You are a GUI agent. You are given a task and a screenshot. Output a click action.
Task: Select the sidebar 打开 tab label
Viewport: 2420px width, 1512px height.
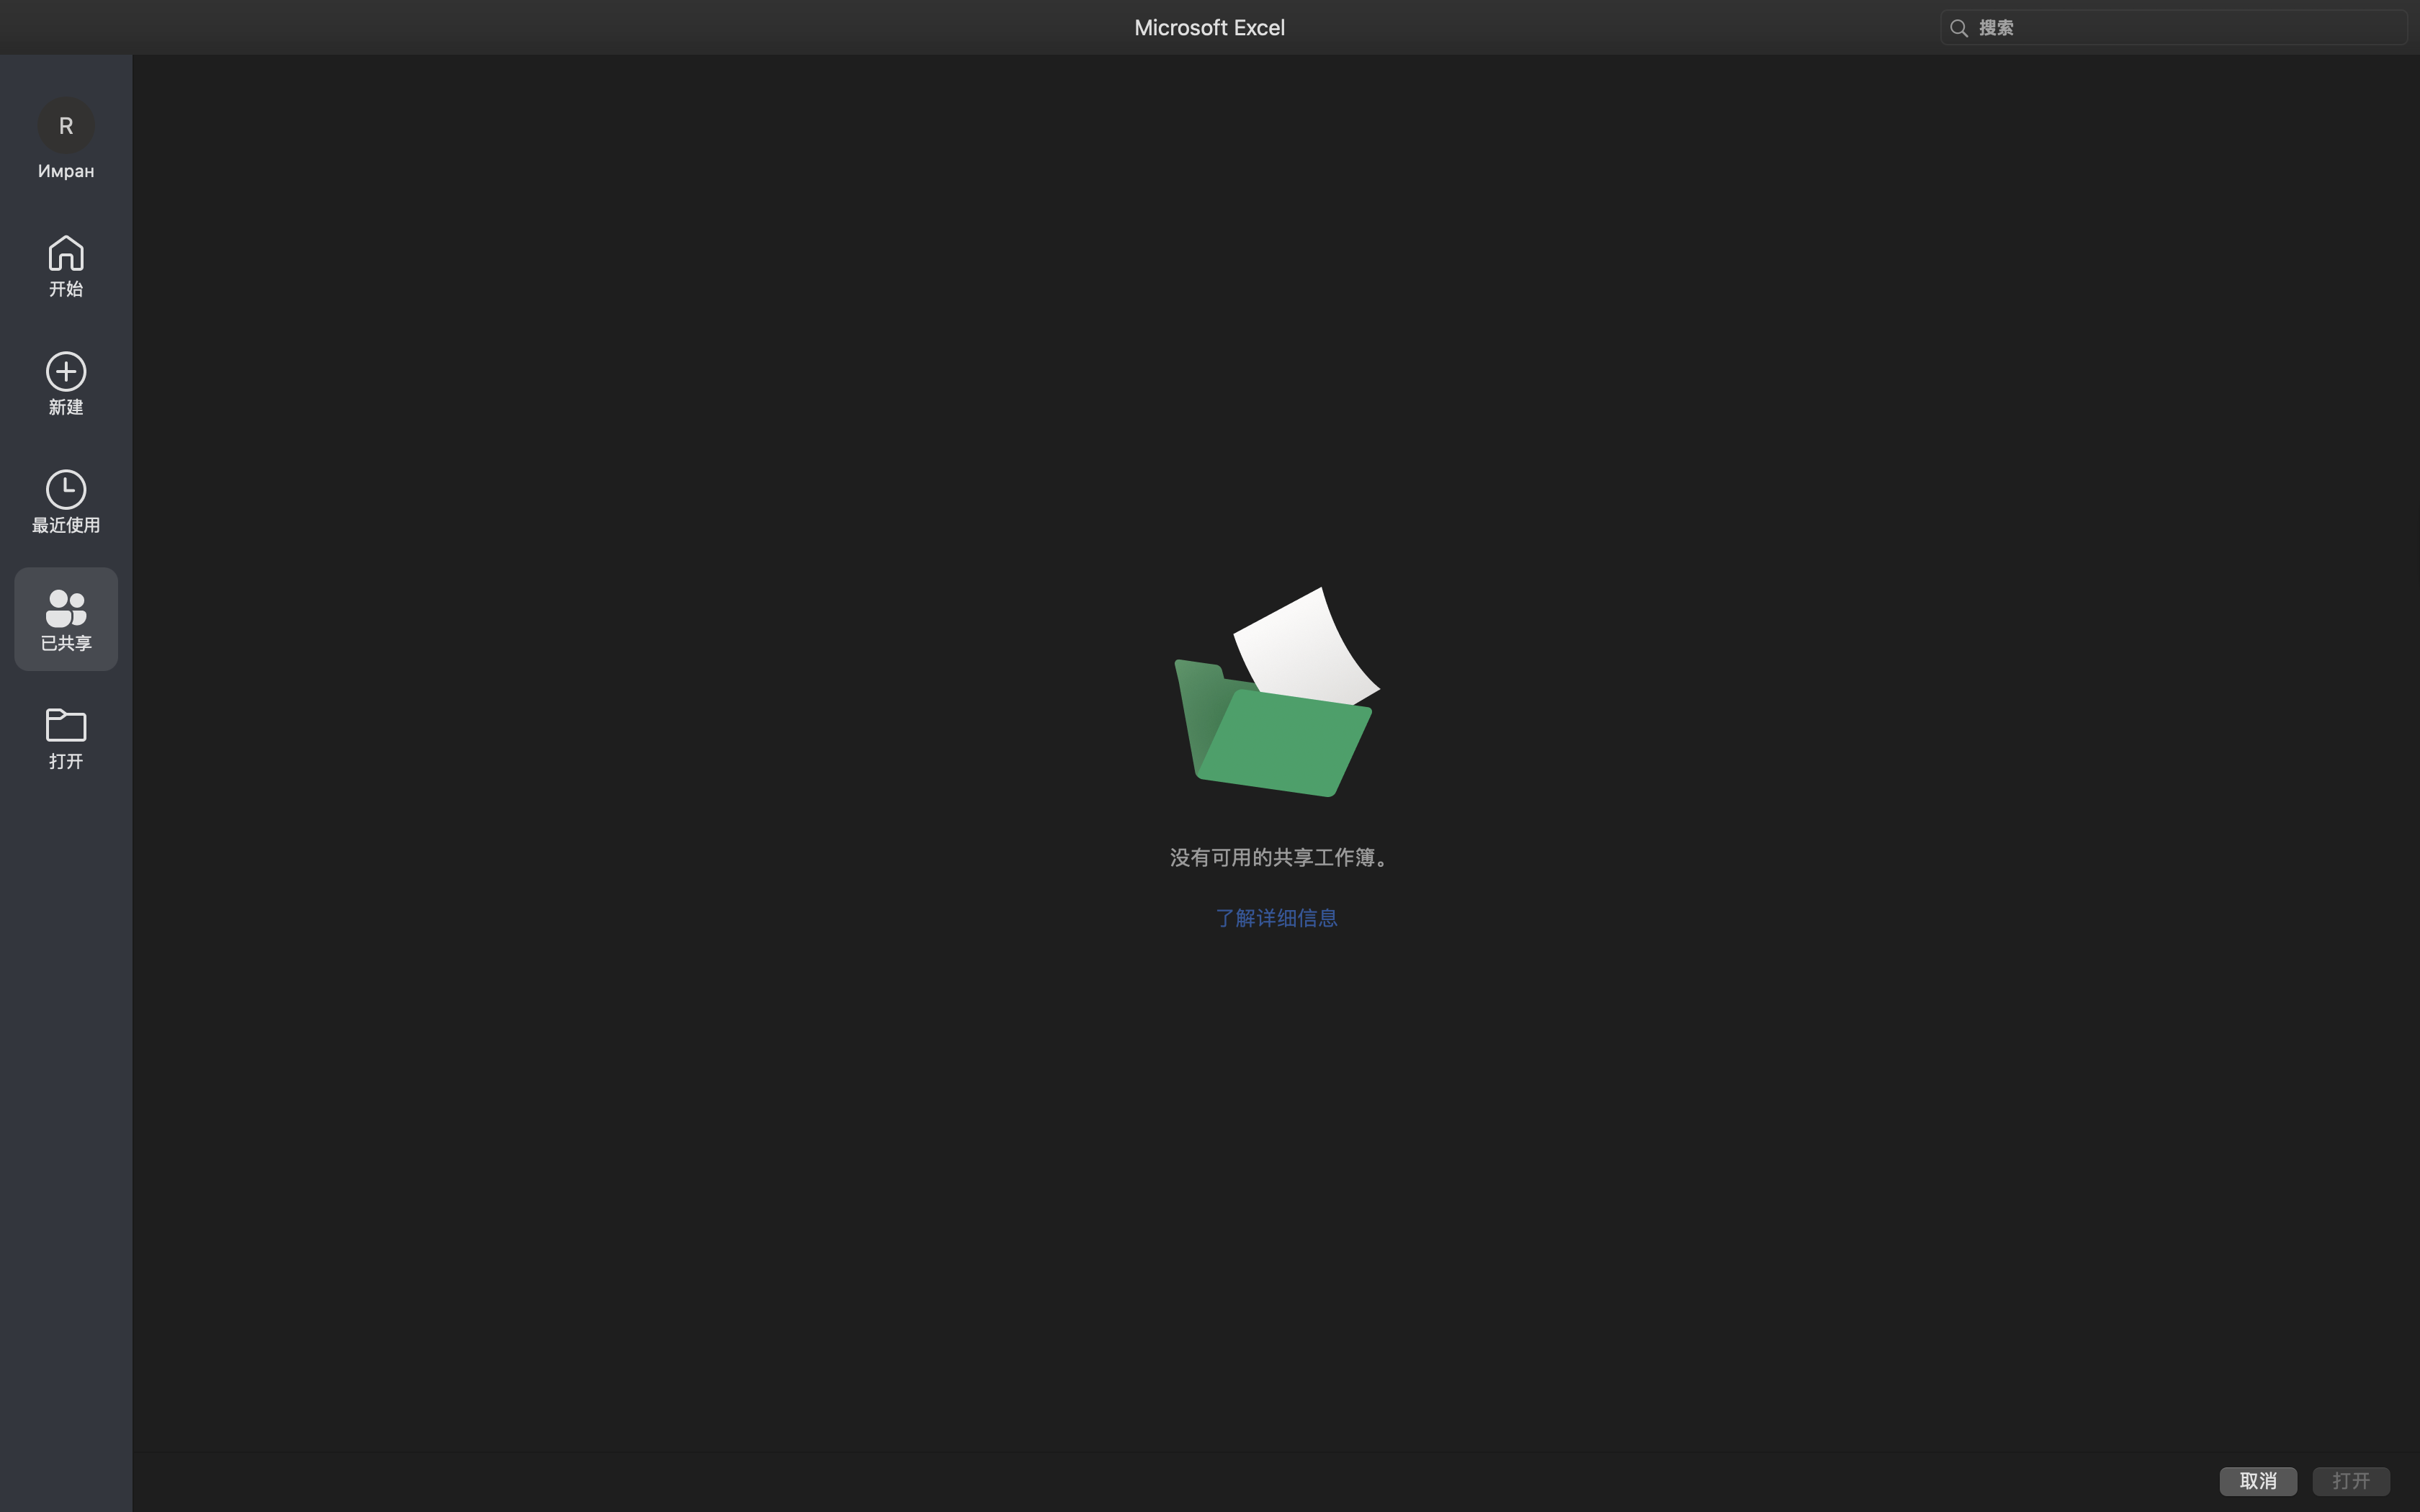pyautogui.click(x=66, y=761)
